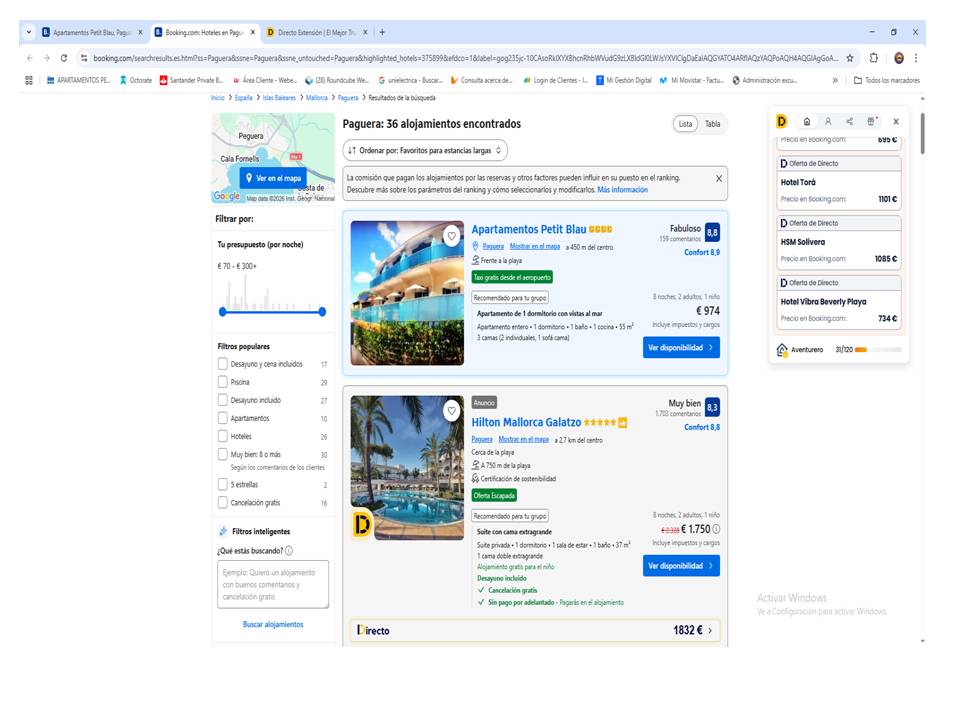Click the right budget slider handle

pyautogui.click(x=322, y=312)
